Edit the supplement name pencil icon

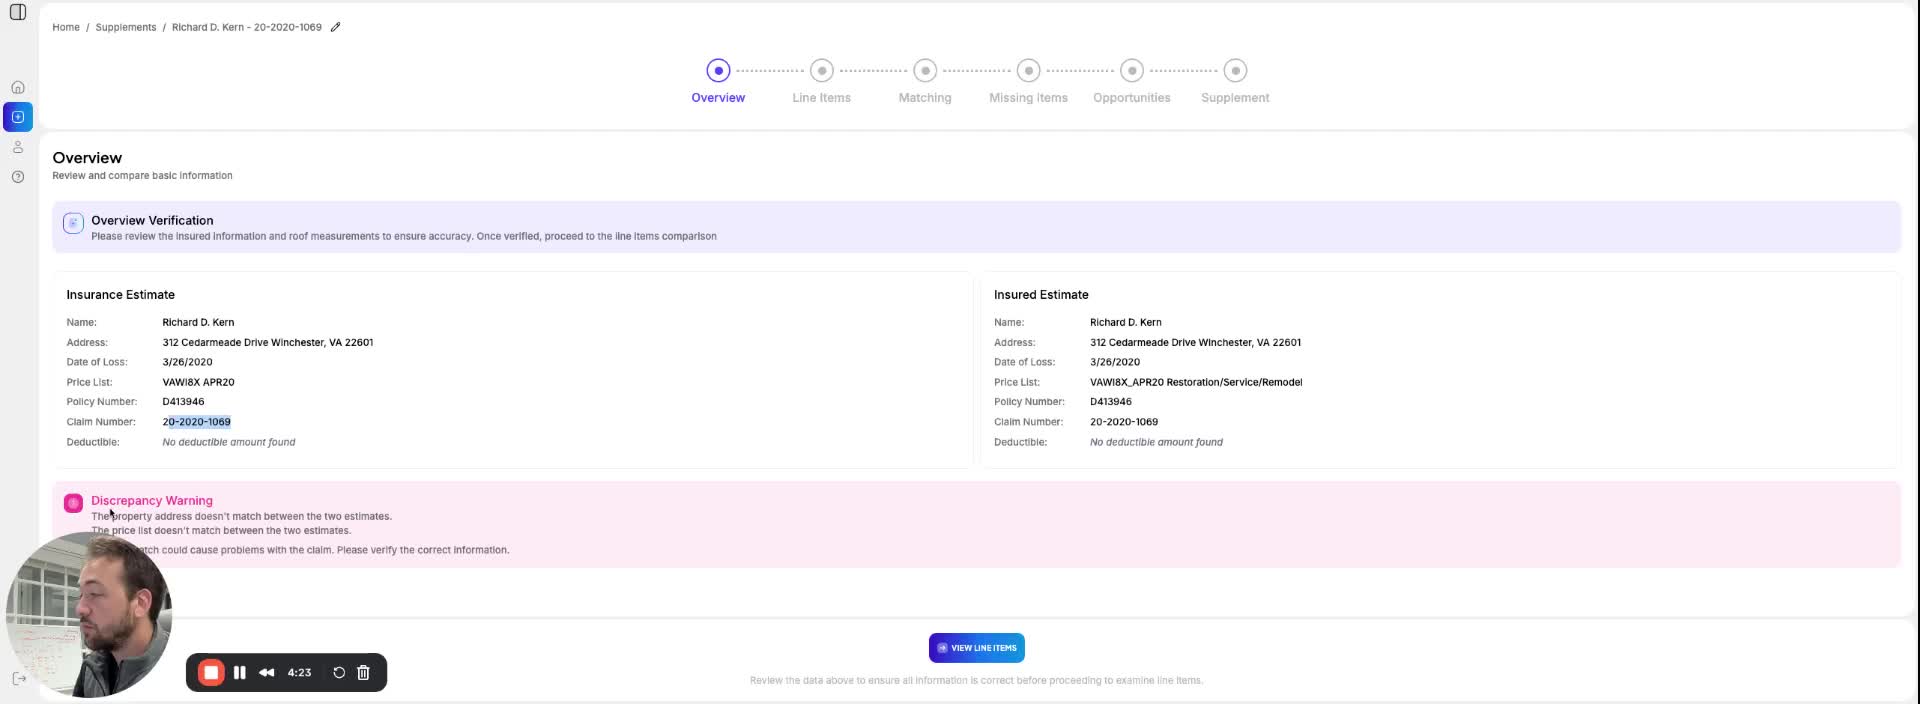[336, 27]
